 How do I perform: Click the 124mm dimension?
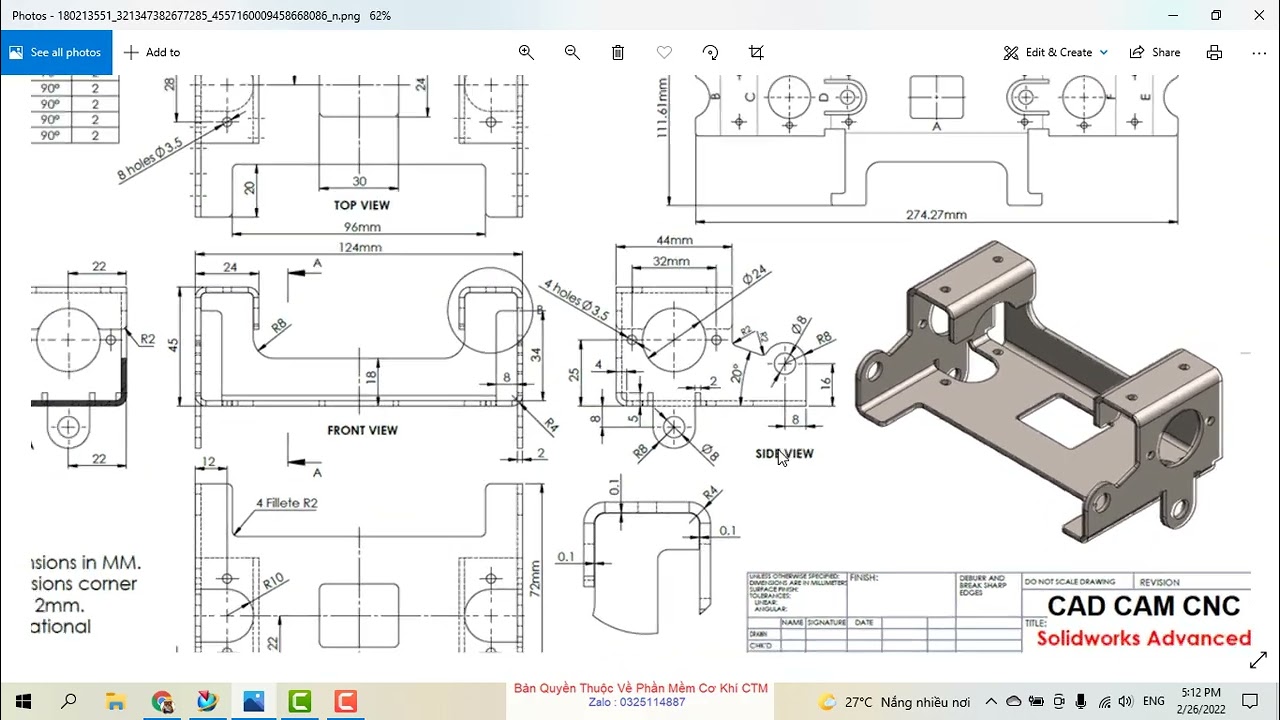[x=360, y=247]
